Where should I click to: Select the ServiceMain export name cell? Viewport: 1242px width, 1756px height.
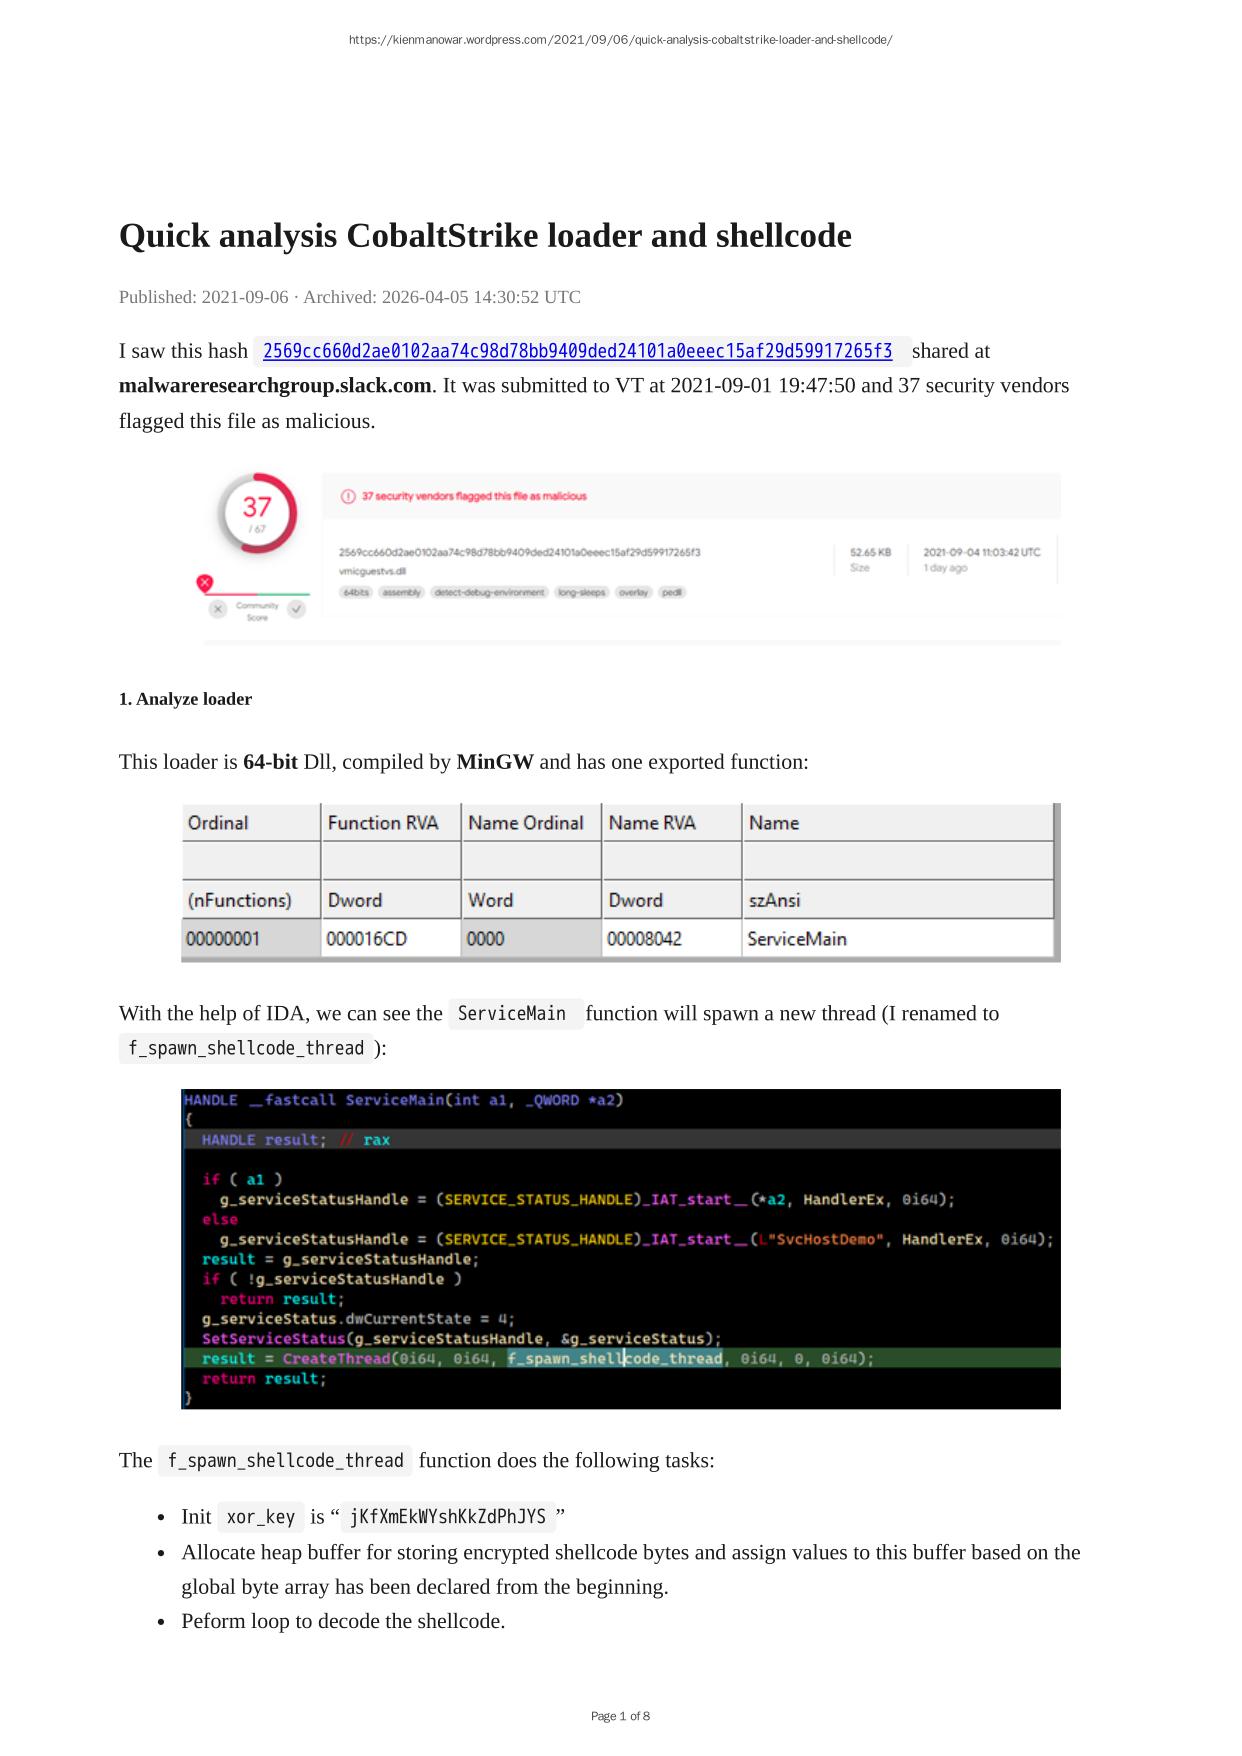pos(797,939)
